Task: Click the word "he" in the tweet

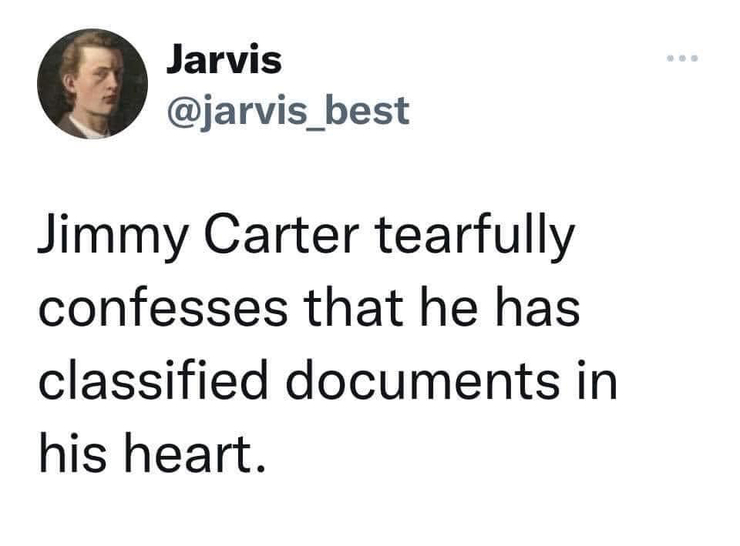Action: [448, 307]
